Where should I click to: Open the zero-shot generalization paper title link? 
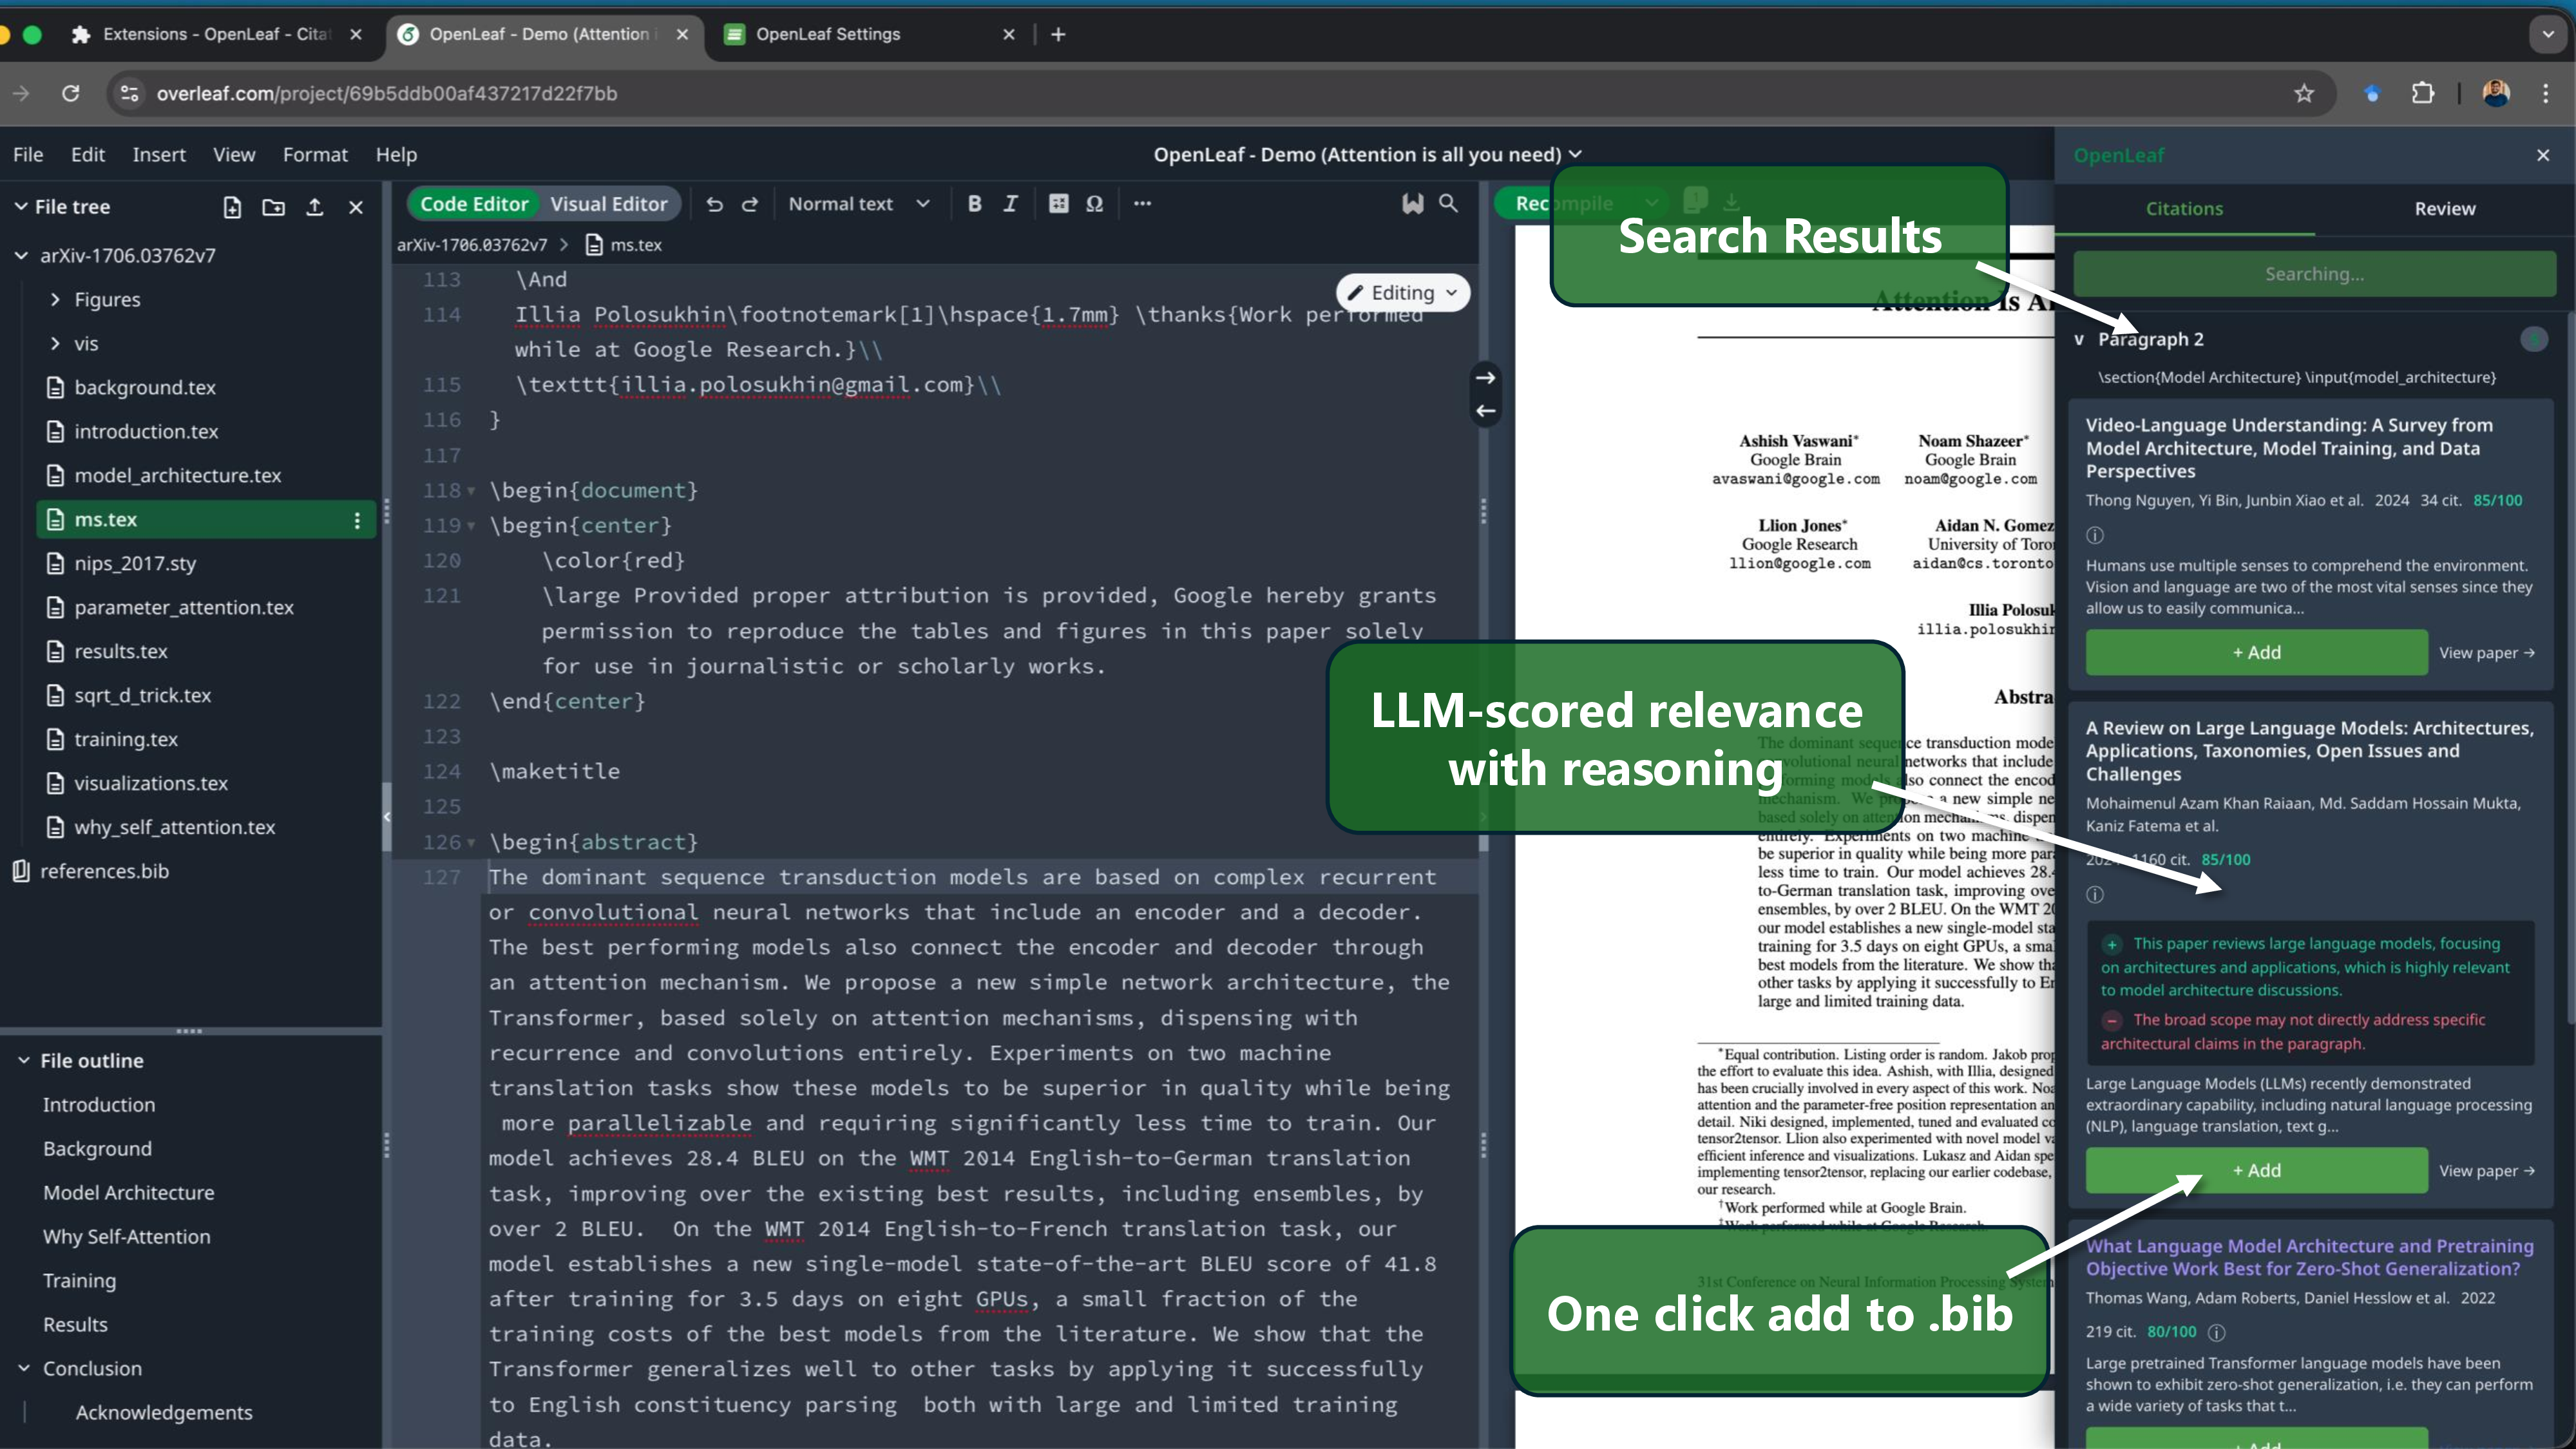point(2309,1258)
